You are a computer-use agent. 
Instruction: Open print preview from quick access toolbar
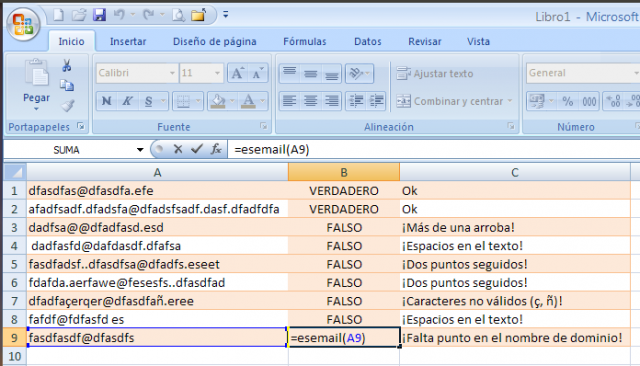(178, 16)
